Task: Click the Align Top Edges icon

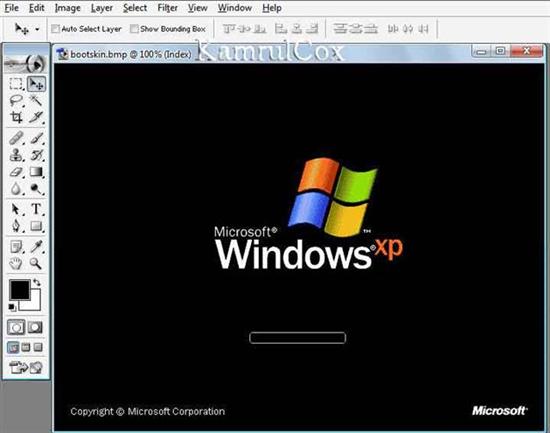Action: 229,29
